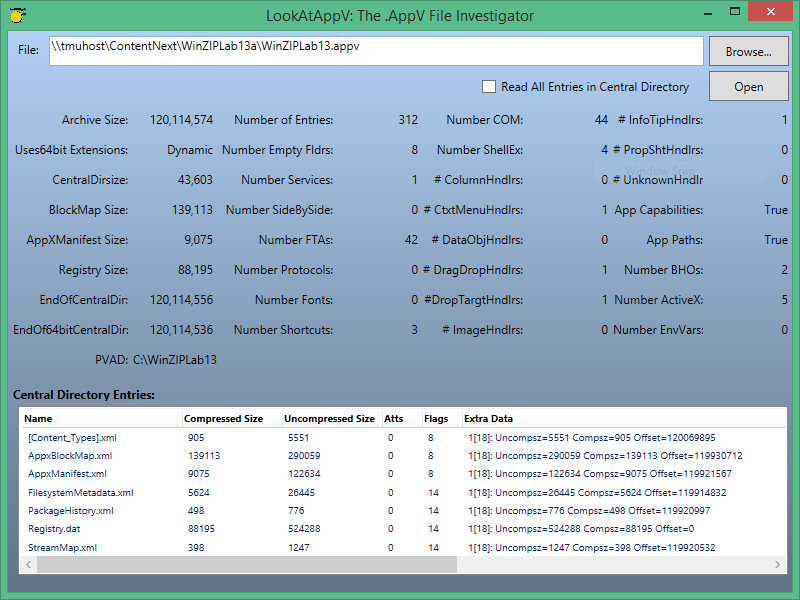
Task: Click Uses64bit Extensions value Dynamic
Action: point(190,150)
